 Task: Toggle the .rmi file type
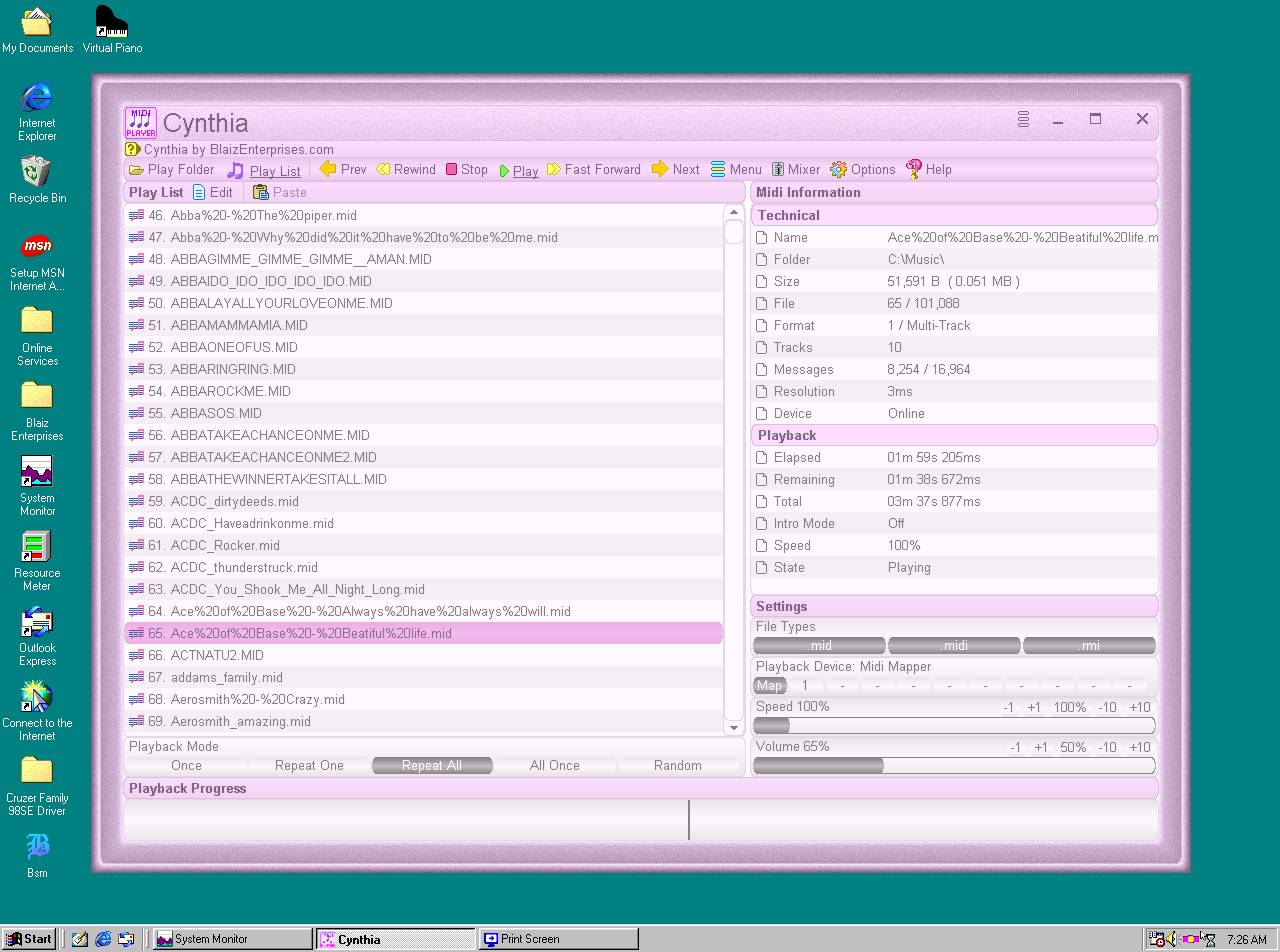click(x=1090, y=646)
